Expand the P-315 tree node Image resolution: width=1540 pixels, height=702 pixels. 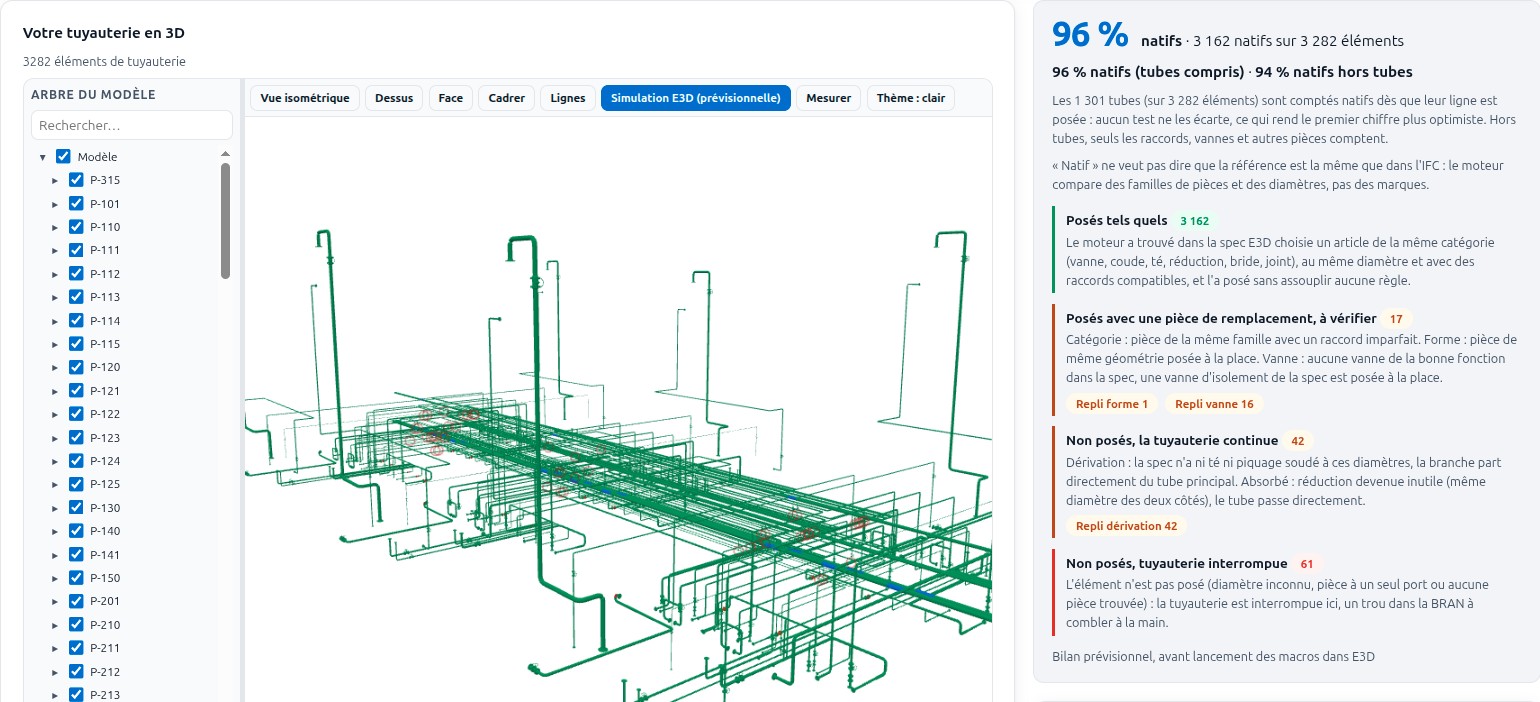pos(55,180)
